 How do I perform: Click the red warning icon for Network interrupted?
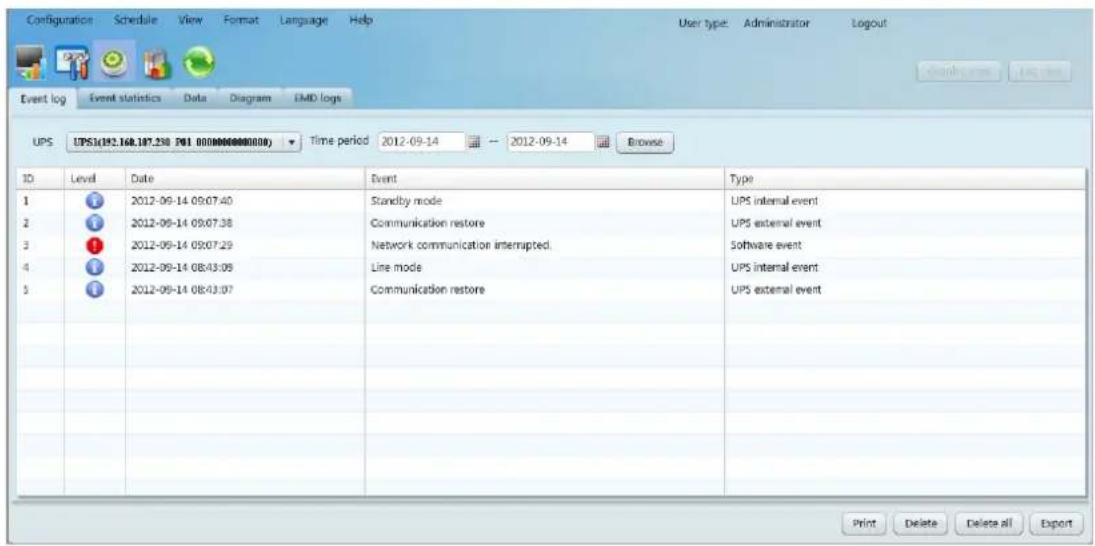click(95, 245)
